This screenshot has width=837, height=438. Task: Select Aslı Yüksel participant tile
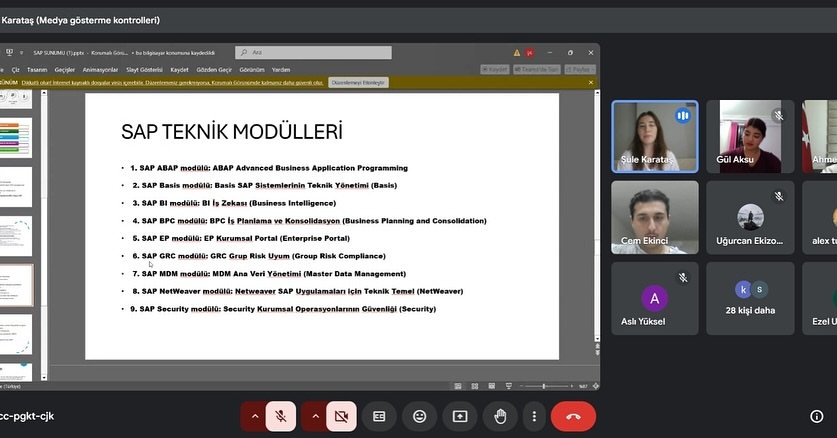point(654,298)
